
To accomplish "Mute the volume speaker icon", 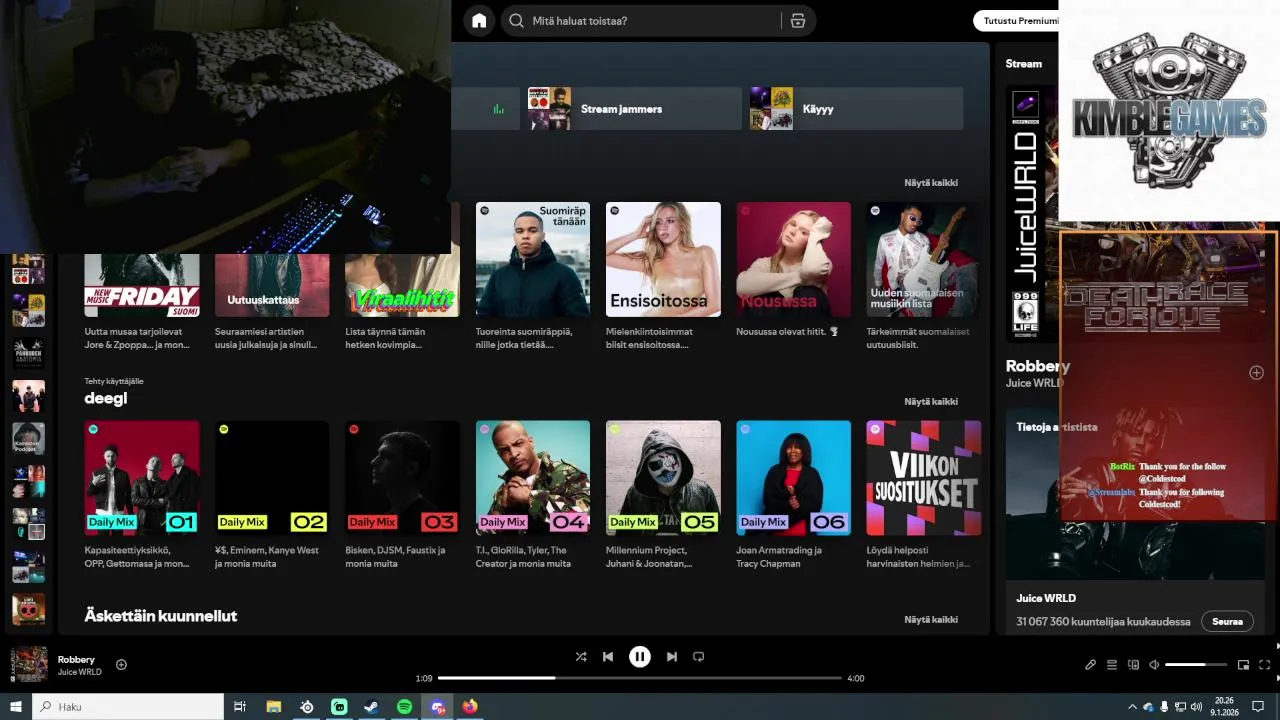I will coord(1154,665).
